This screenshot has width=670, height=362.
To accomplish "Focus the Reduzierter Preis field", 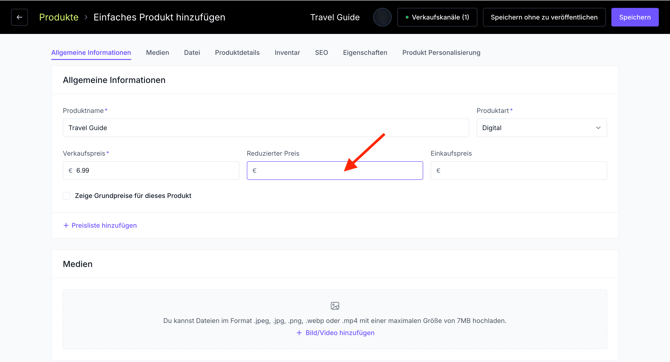I will click(x=335, y=171).
